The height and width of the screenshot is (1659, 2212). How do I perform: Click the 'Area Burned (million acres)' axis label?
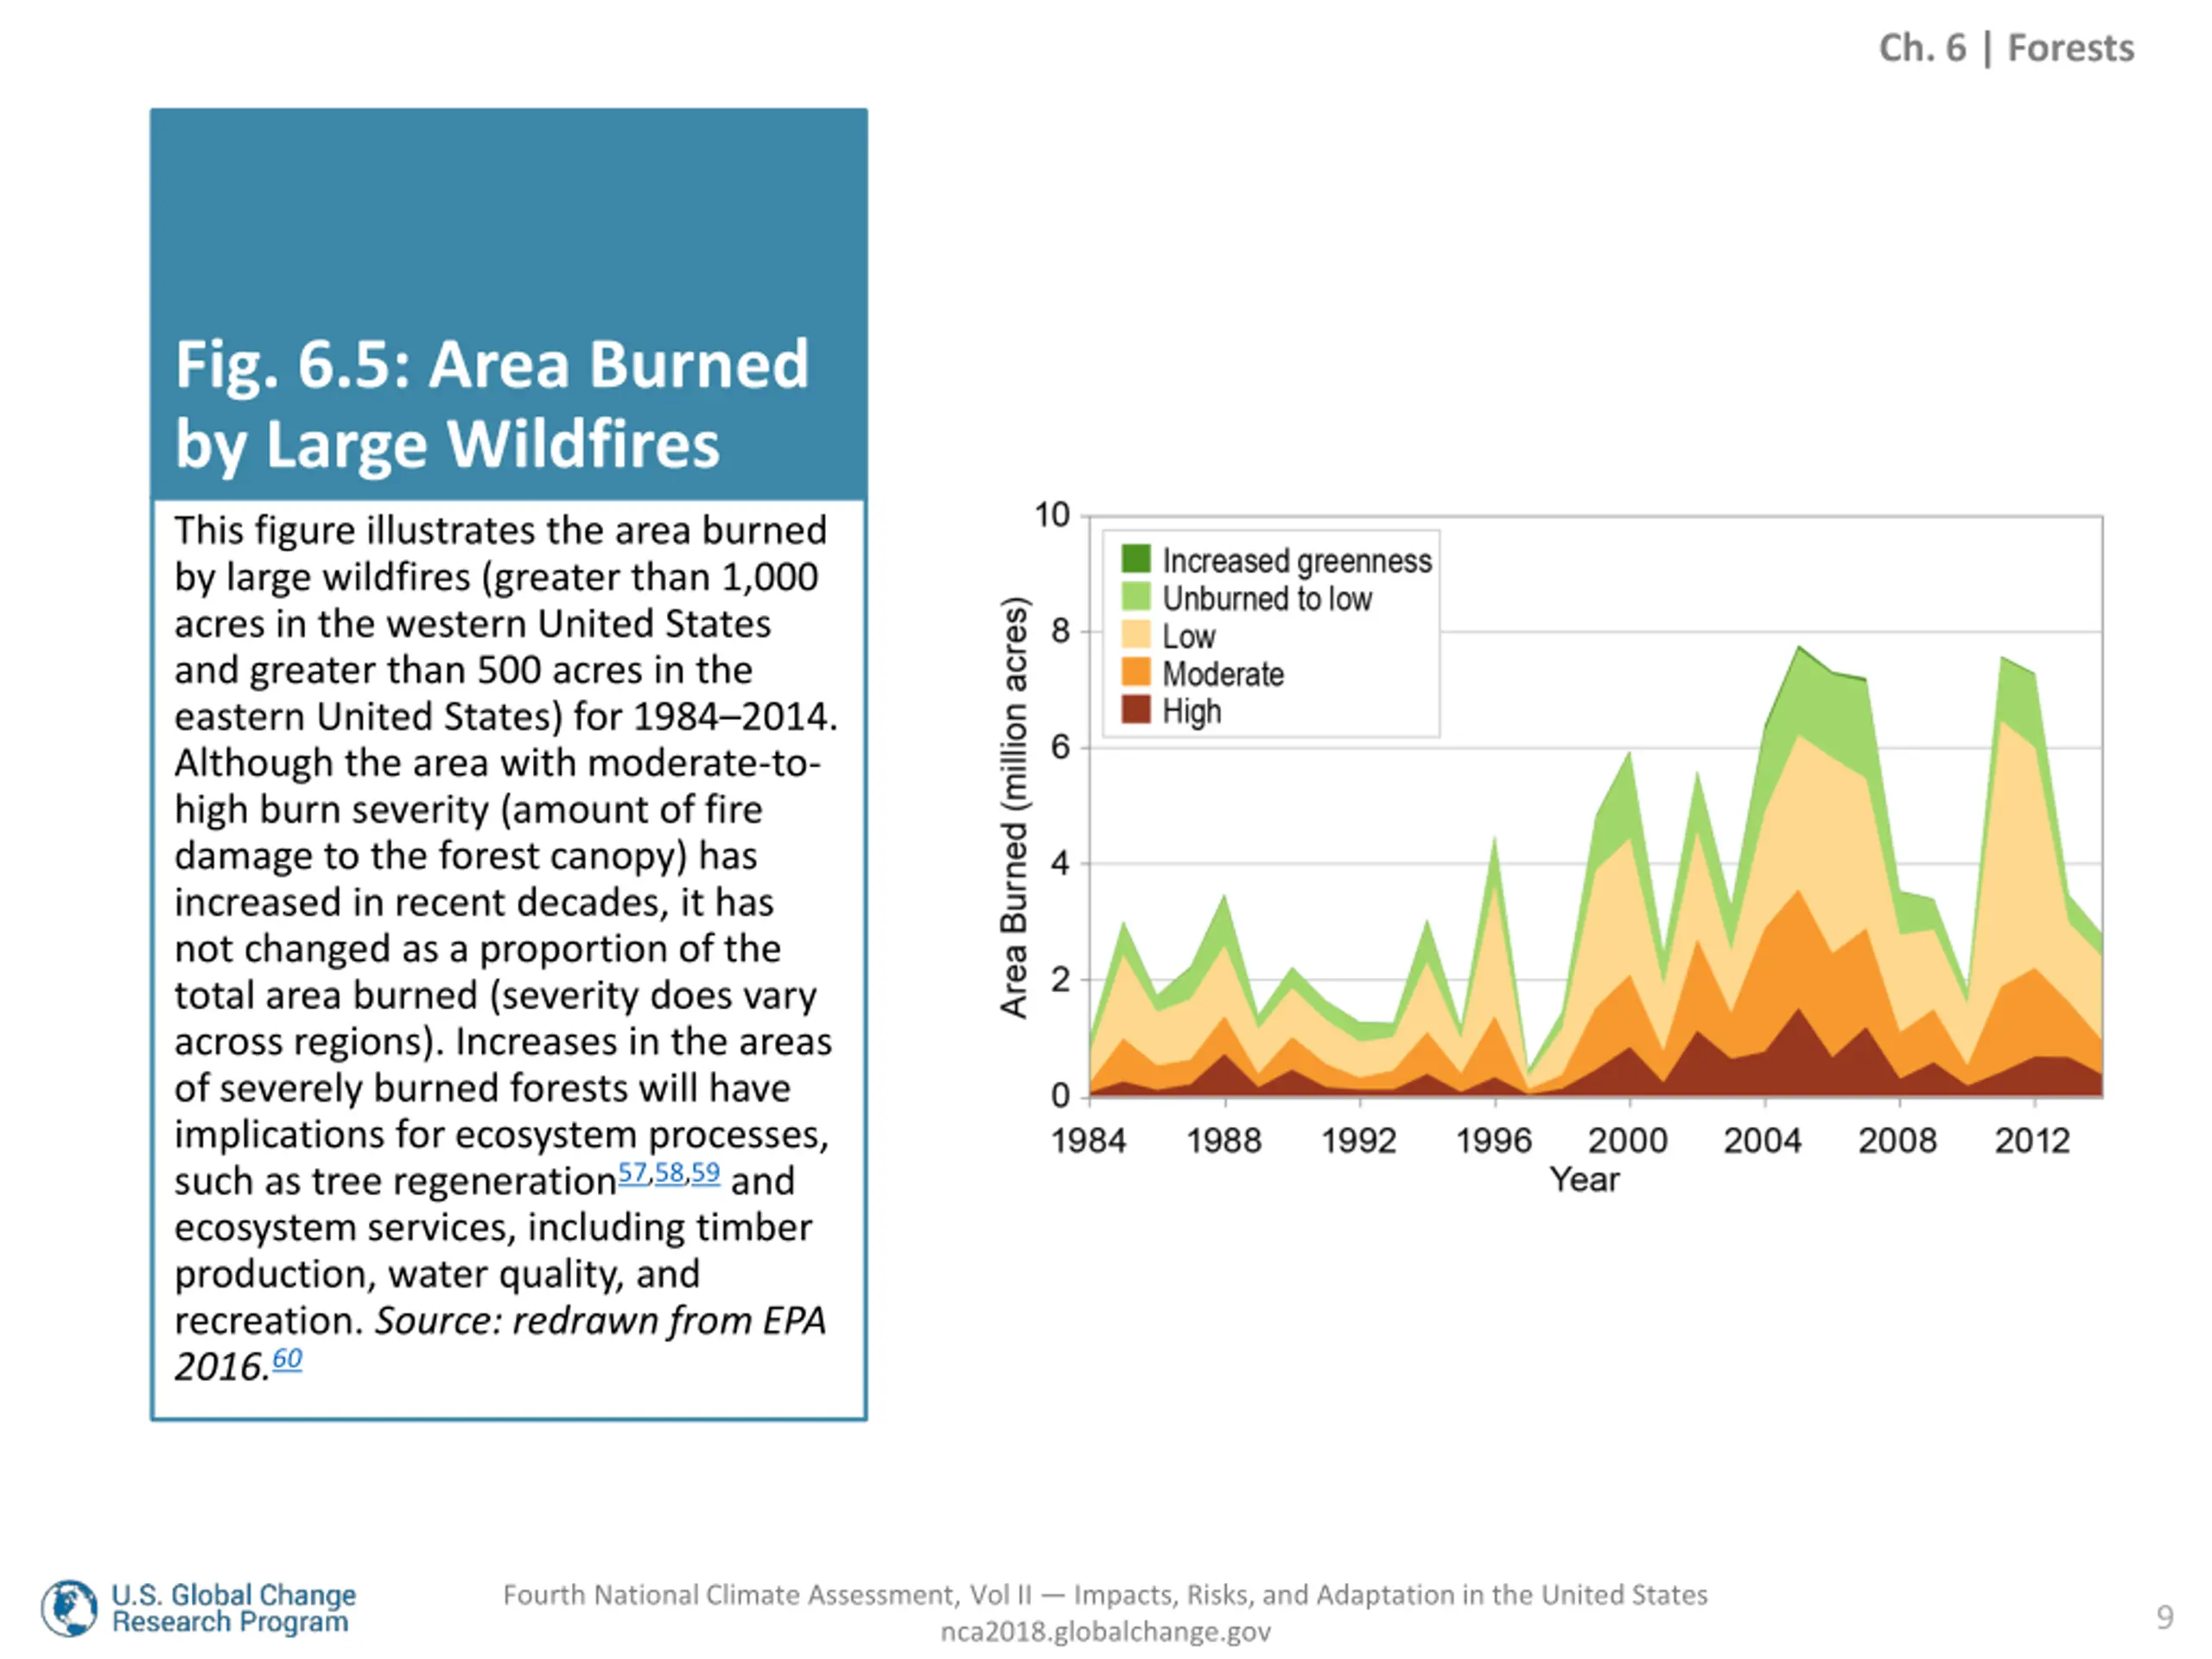1014,807
